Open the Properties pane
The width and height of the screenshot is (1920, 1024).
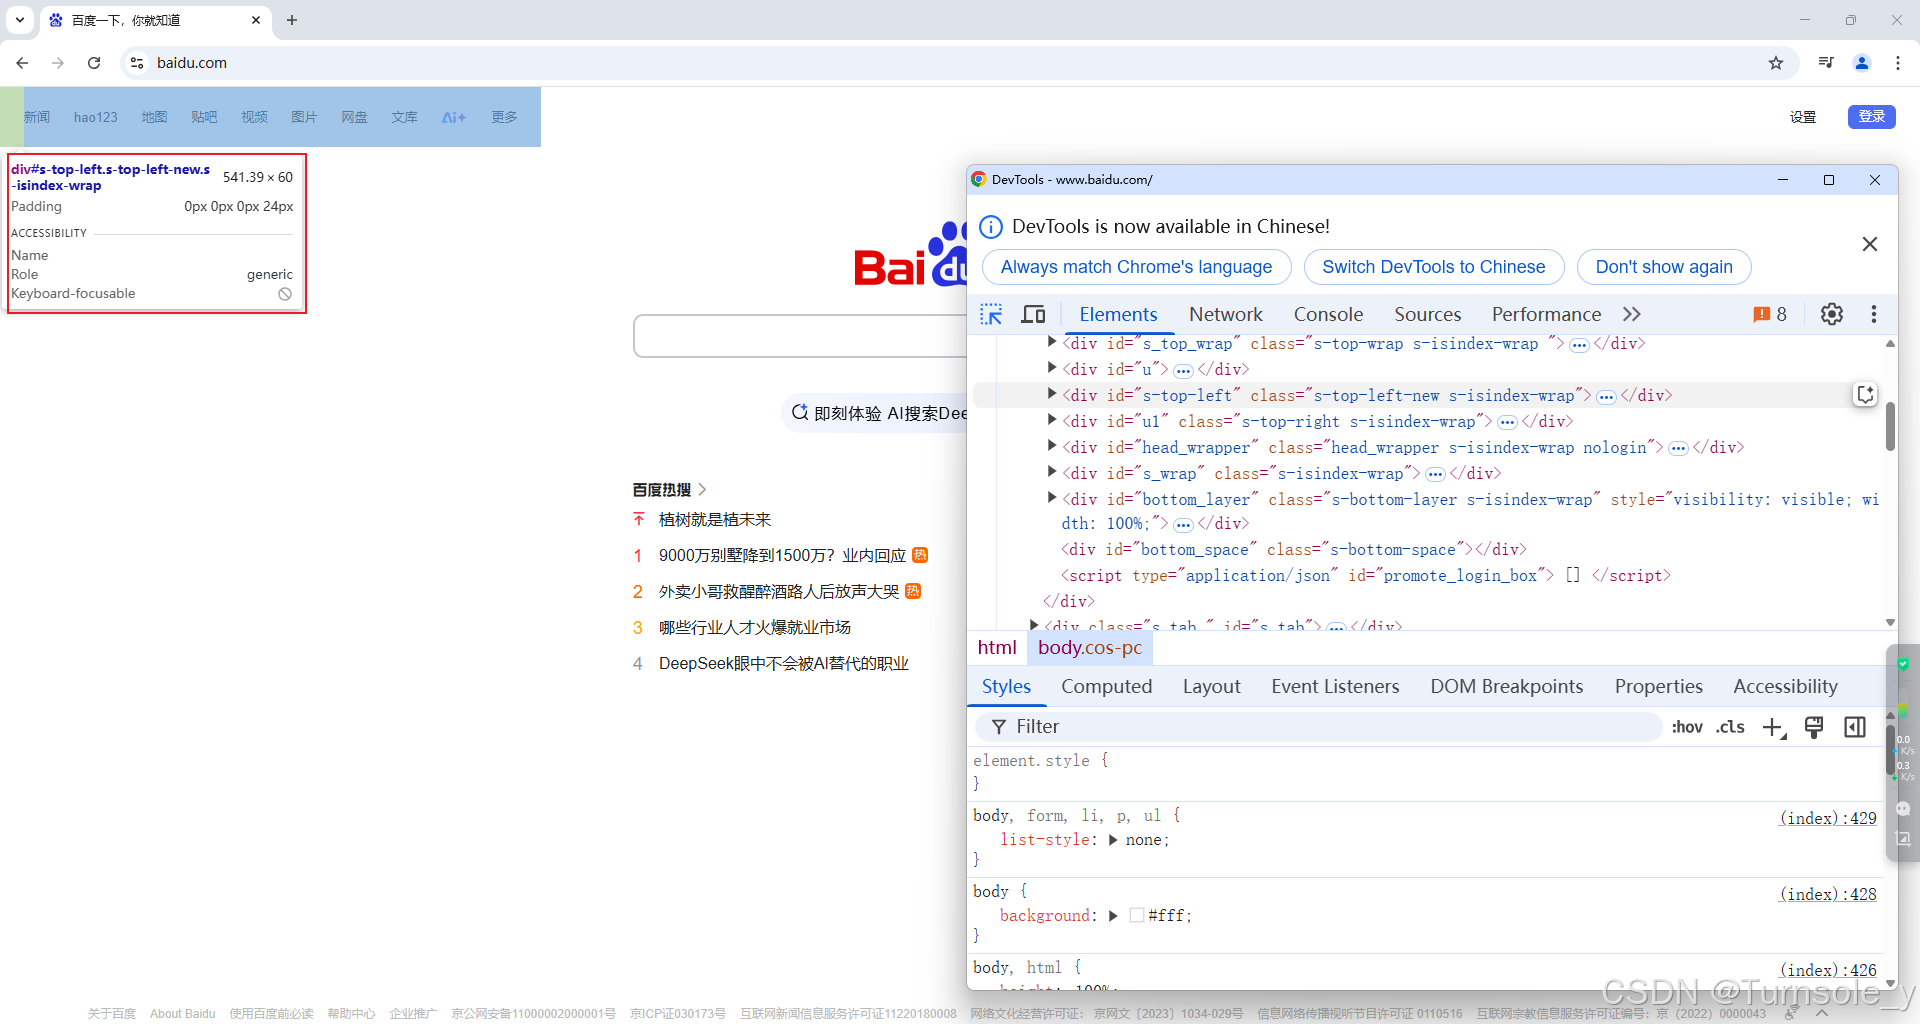pyautogui.click(x=1658, y=687)
